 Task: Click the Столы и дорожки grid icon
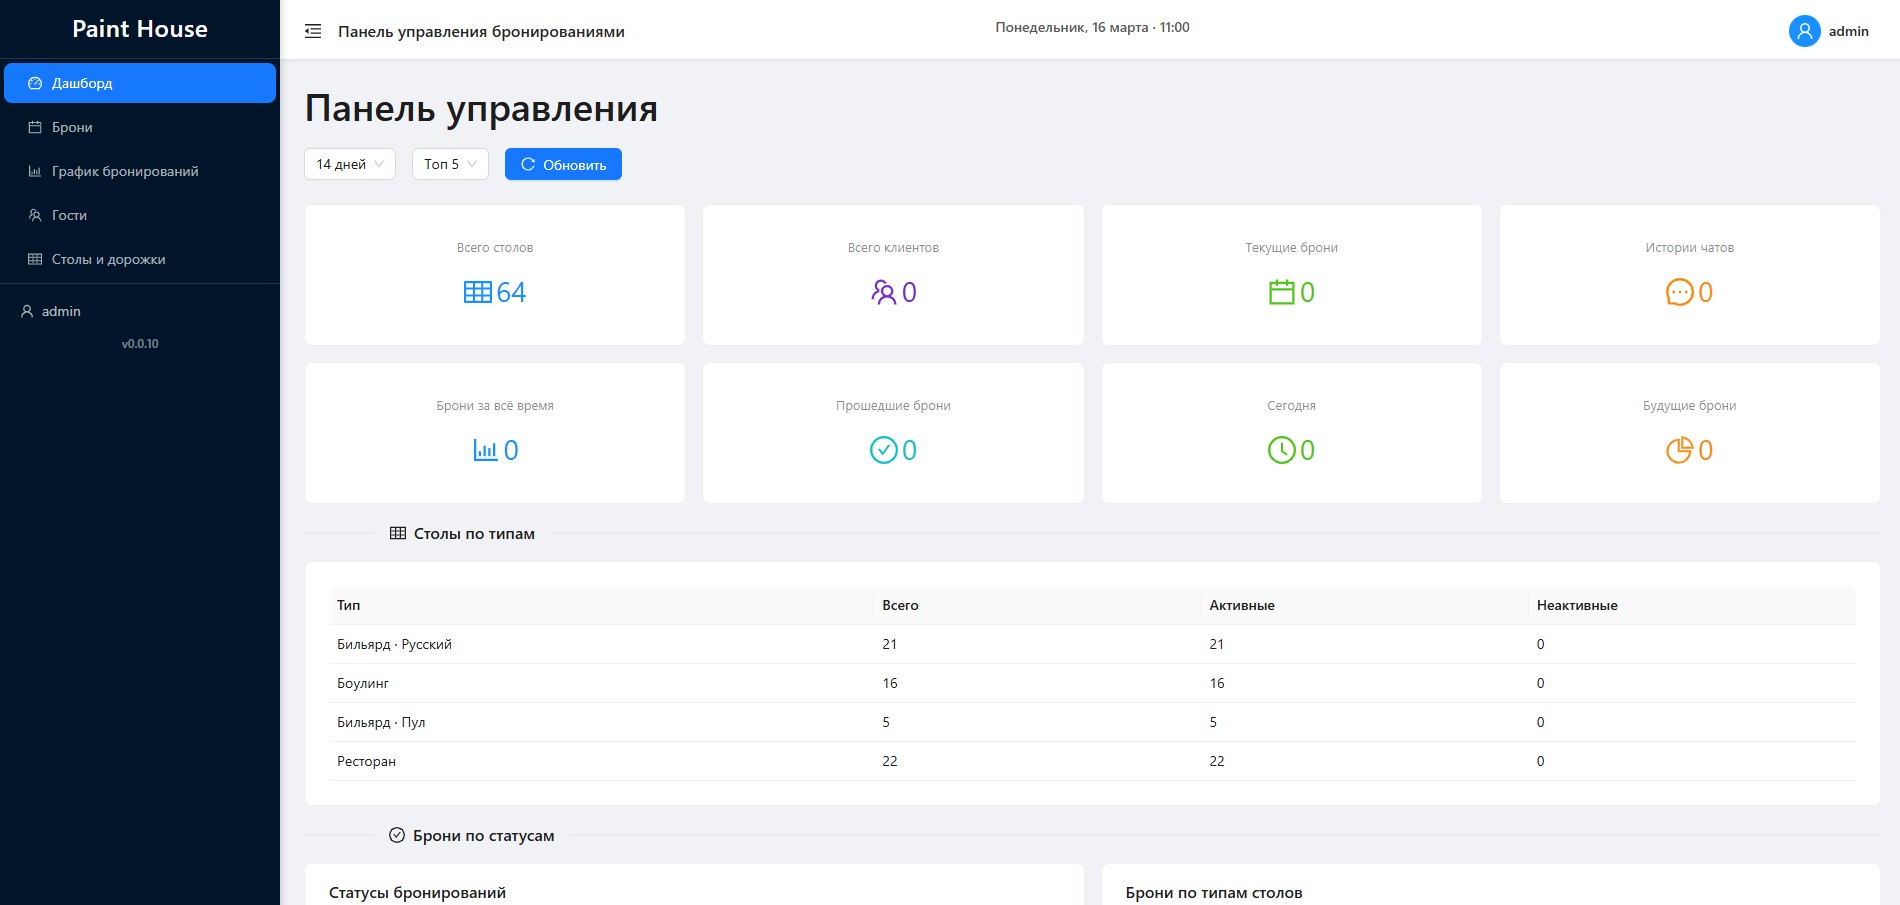coord(35,259)
